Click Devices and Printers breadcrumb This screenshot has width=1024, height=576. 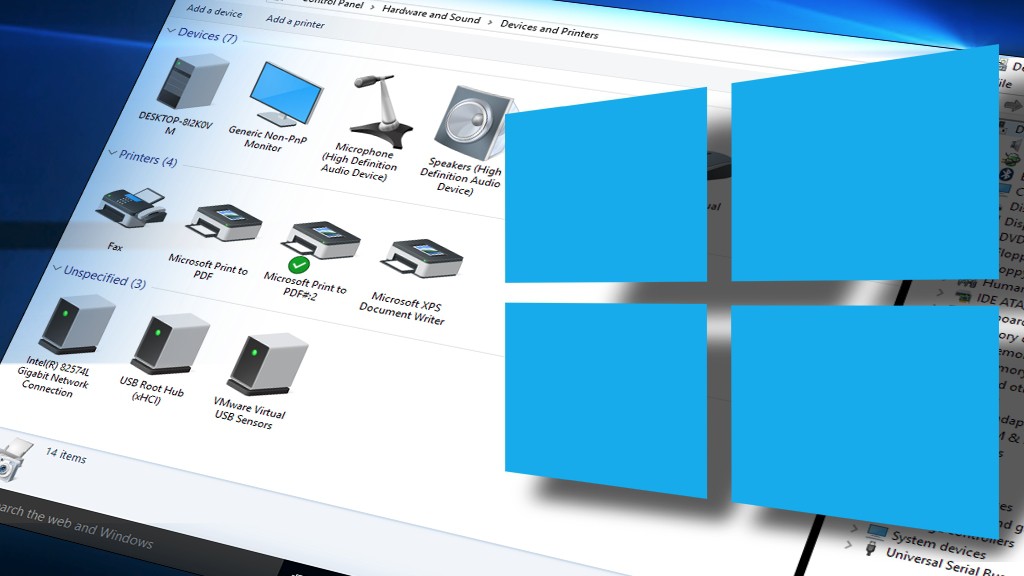coord(549,29)
